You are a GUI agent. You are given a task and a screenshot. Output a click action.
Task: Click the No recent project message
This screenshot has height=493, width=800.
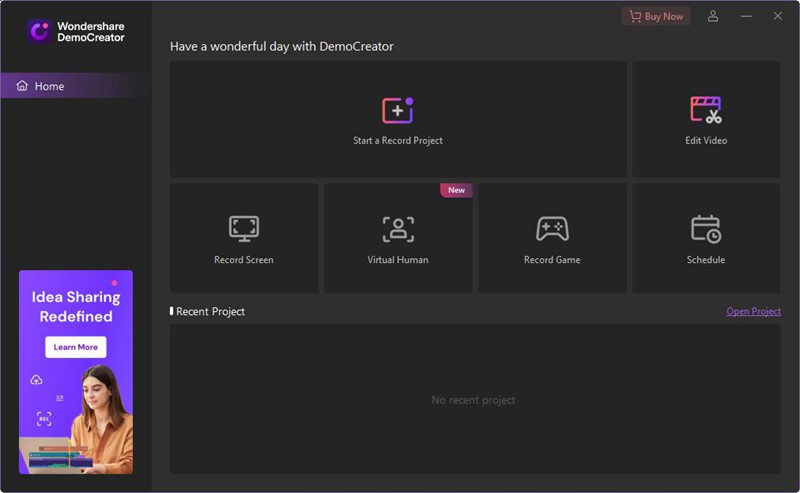[473, 400]
